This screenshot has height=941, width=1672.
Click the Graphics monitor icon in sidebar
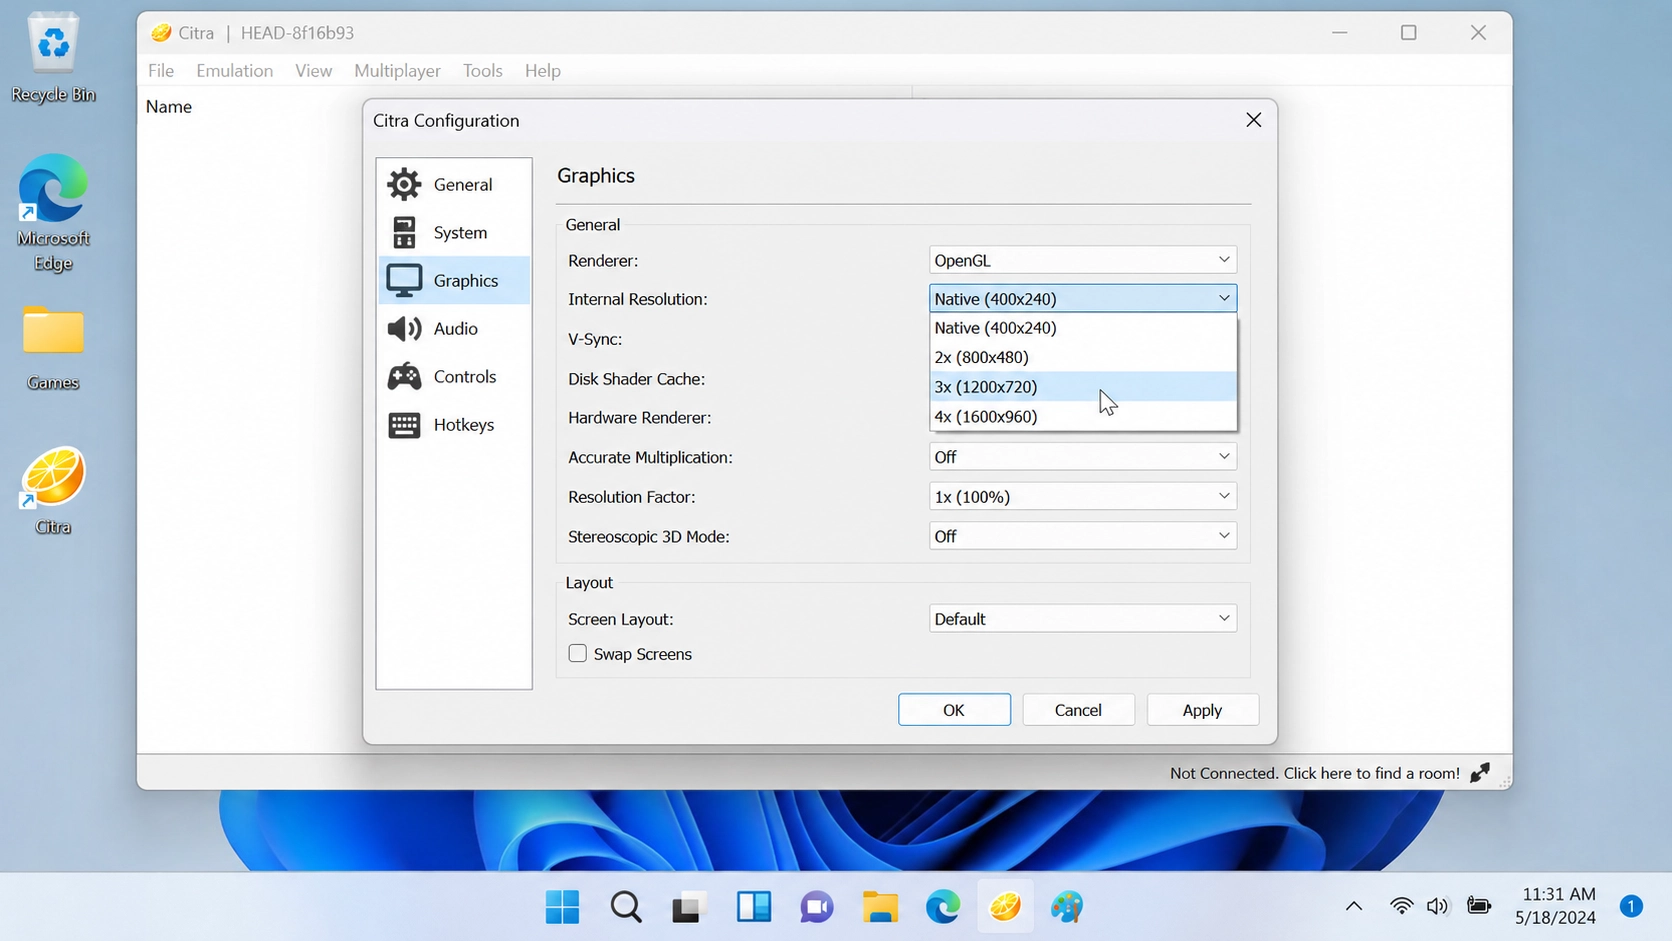point(404,280)
